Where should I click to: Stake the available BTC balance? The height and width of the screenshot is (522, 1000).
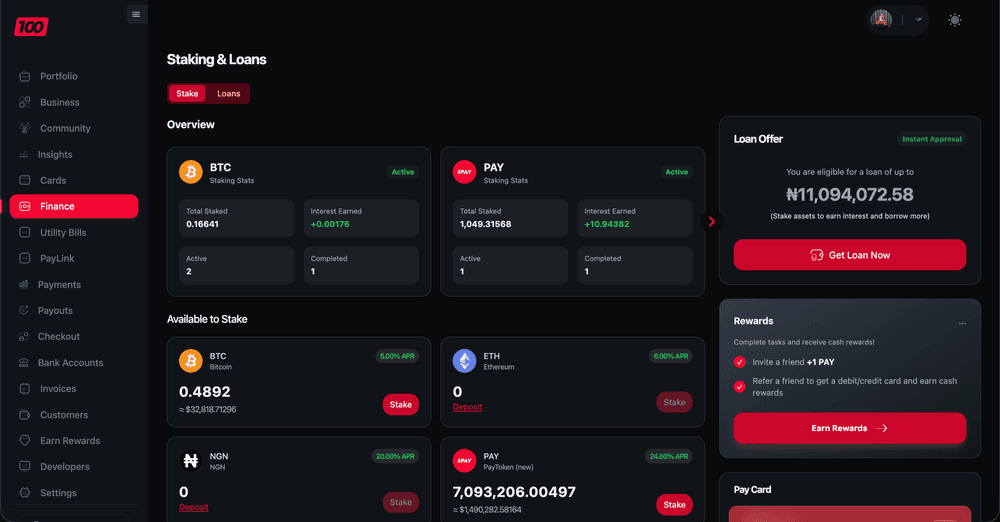click(x=401, y=405)
